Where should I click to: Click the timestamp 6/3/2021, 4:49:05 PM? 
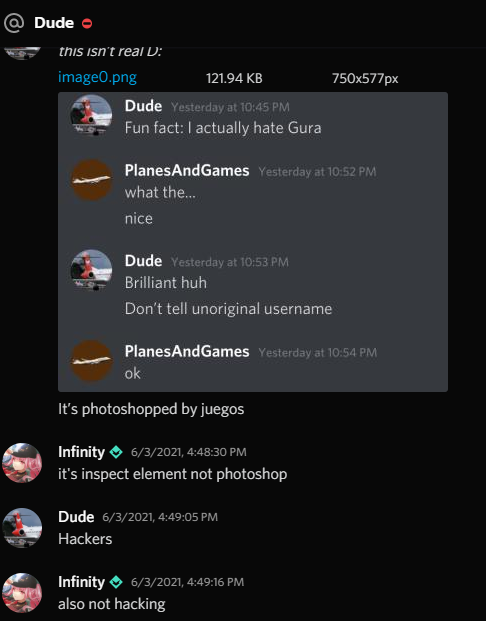tap(160, 517)
